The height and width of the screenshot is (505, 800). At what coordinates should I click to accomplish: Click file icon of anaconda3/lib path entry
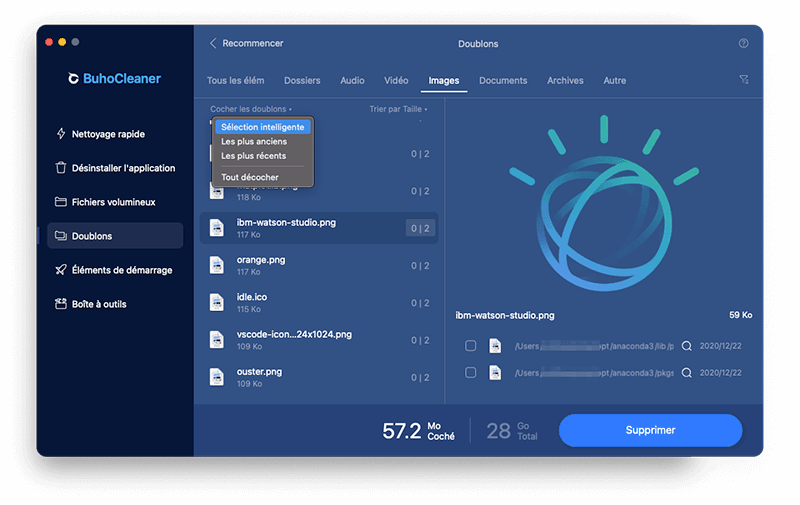click(495, 346)
